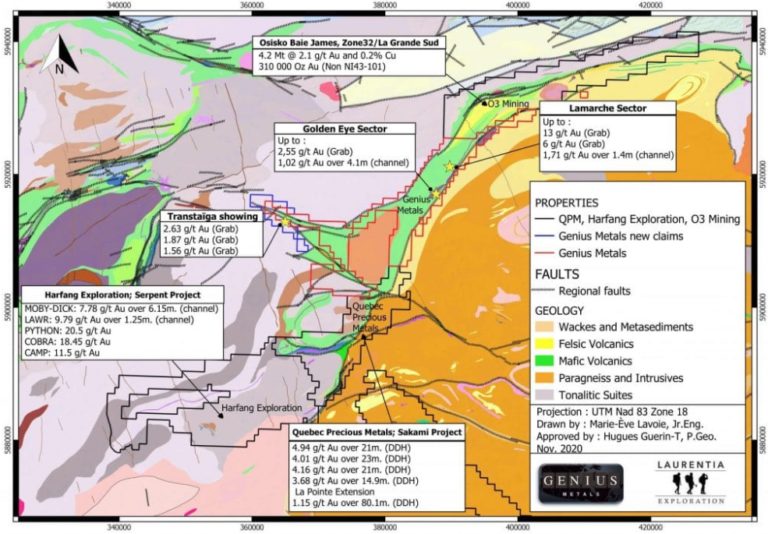Click 'Projection : UTM Nad 83 Zone 18' text
The image size is (768, 534).
click(x=612, y=412)
